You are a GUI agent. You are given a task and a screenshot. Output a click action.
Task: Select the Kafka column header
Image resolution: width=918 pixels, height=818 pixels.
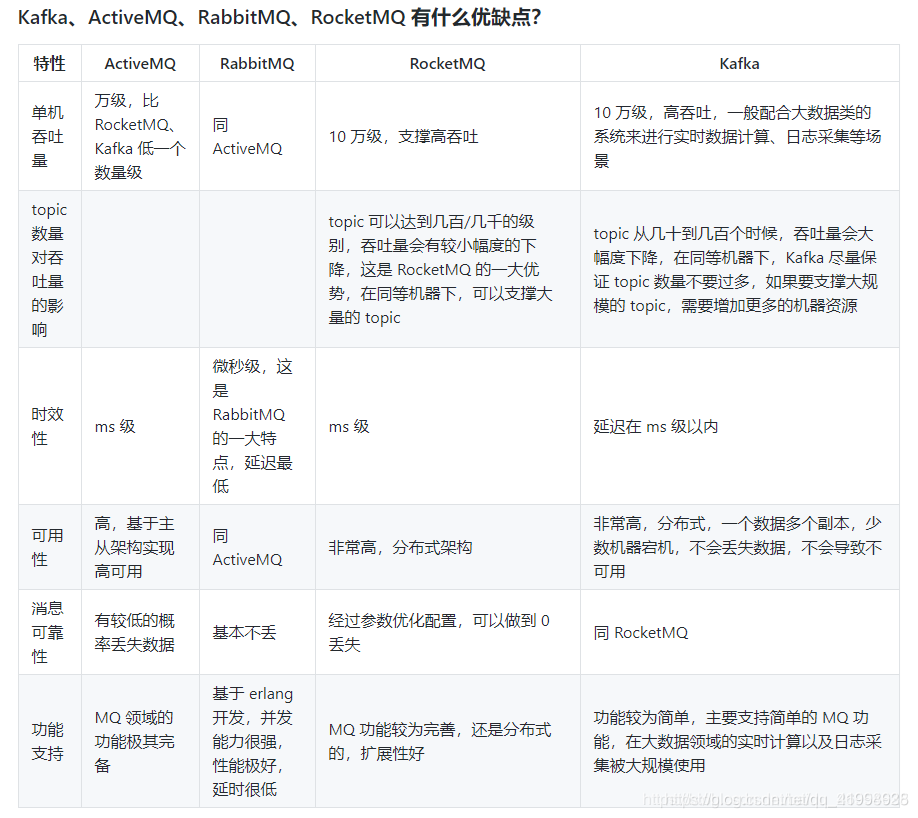click(x=739, y=63)
